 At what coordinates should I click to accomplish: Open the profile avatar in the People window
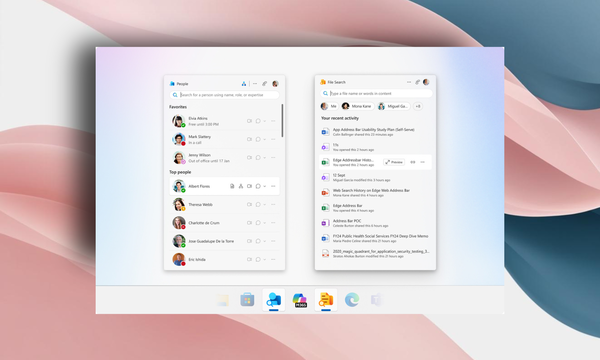[x=275, y=84]
